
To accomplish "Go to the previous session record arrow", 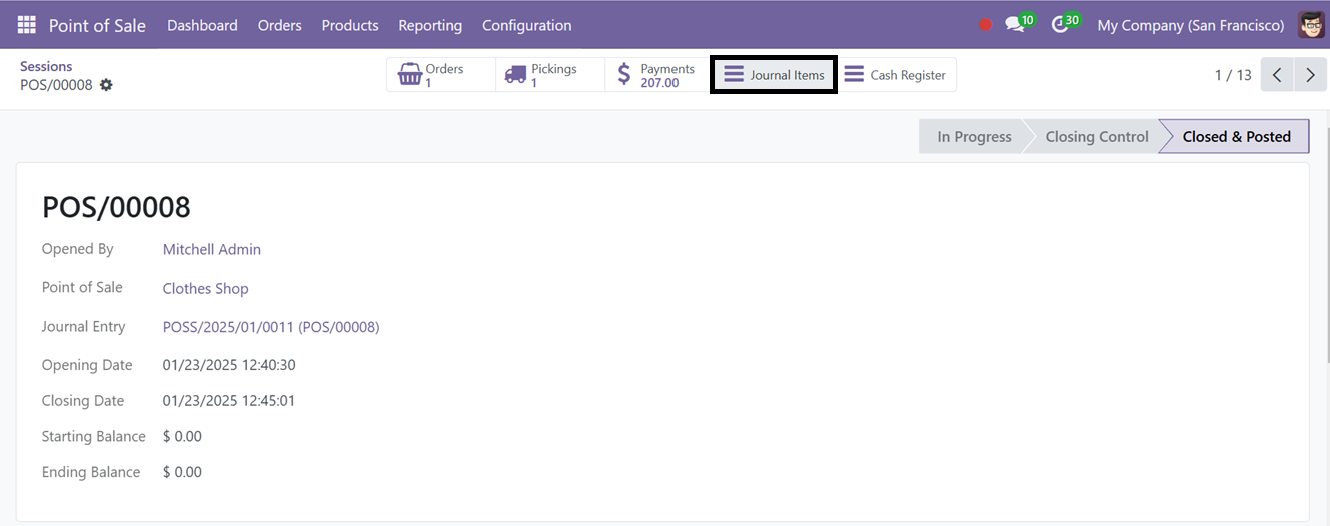I will coord(1277,75).
